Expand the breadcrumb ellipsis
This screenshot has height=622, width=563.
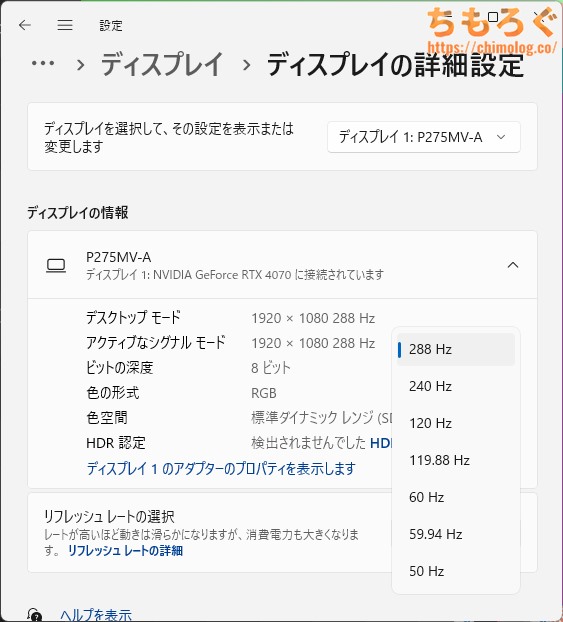tap(43, 63)
